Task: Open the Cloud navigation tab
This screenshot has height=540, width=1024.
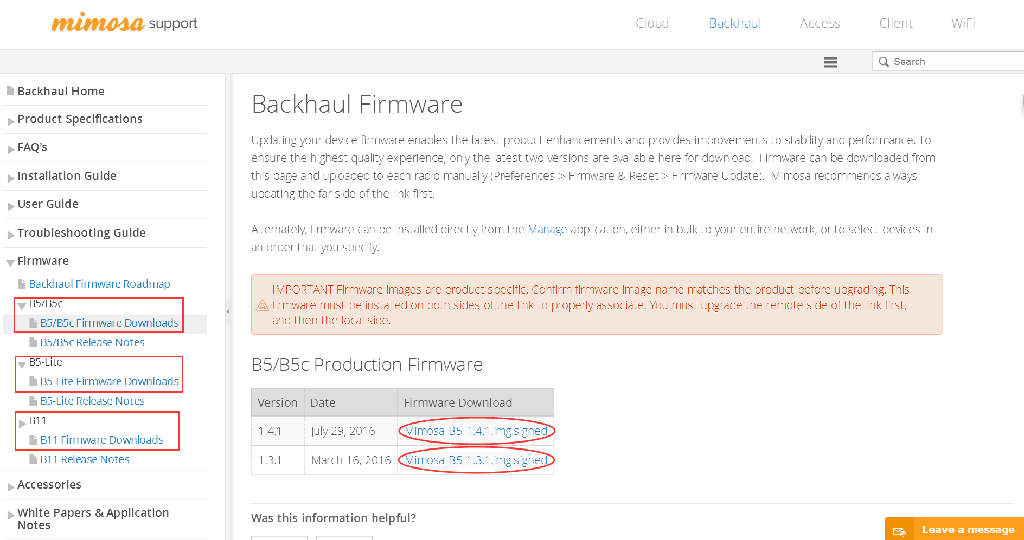Action: pos(652,24)
